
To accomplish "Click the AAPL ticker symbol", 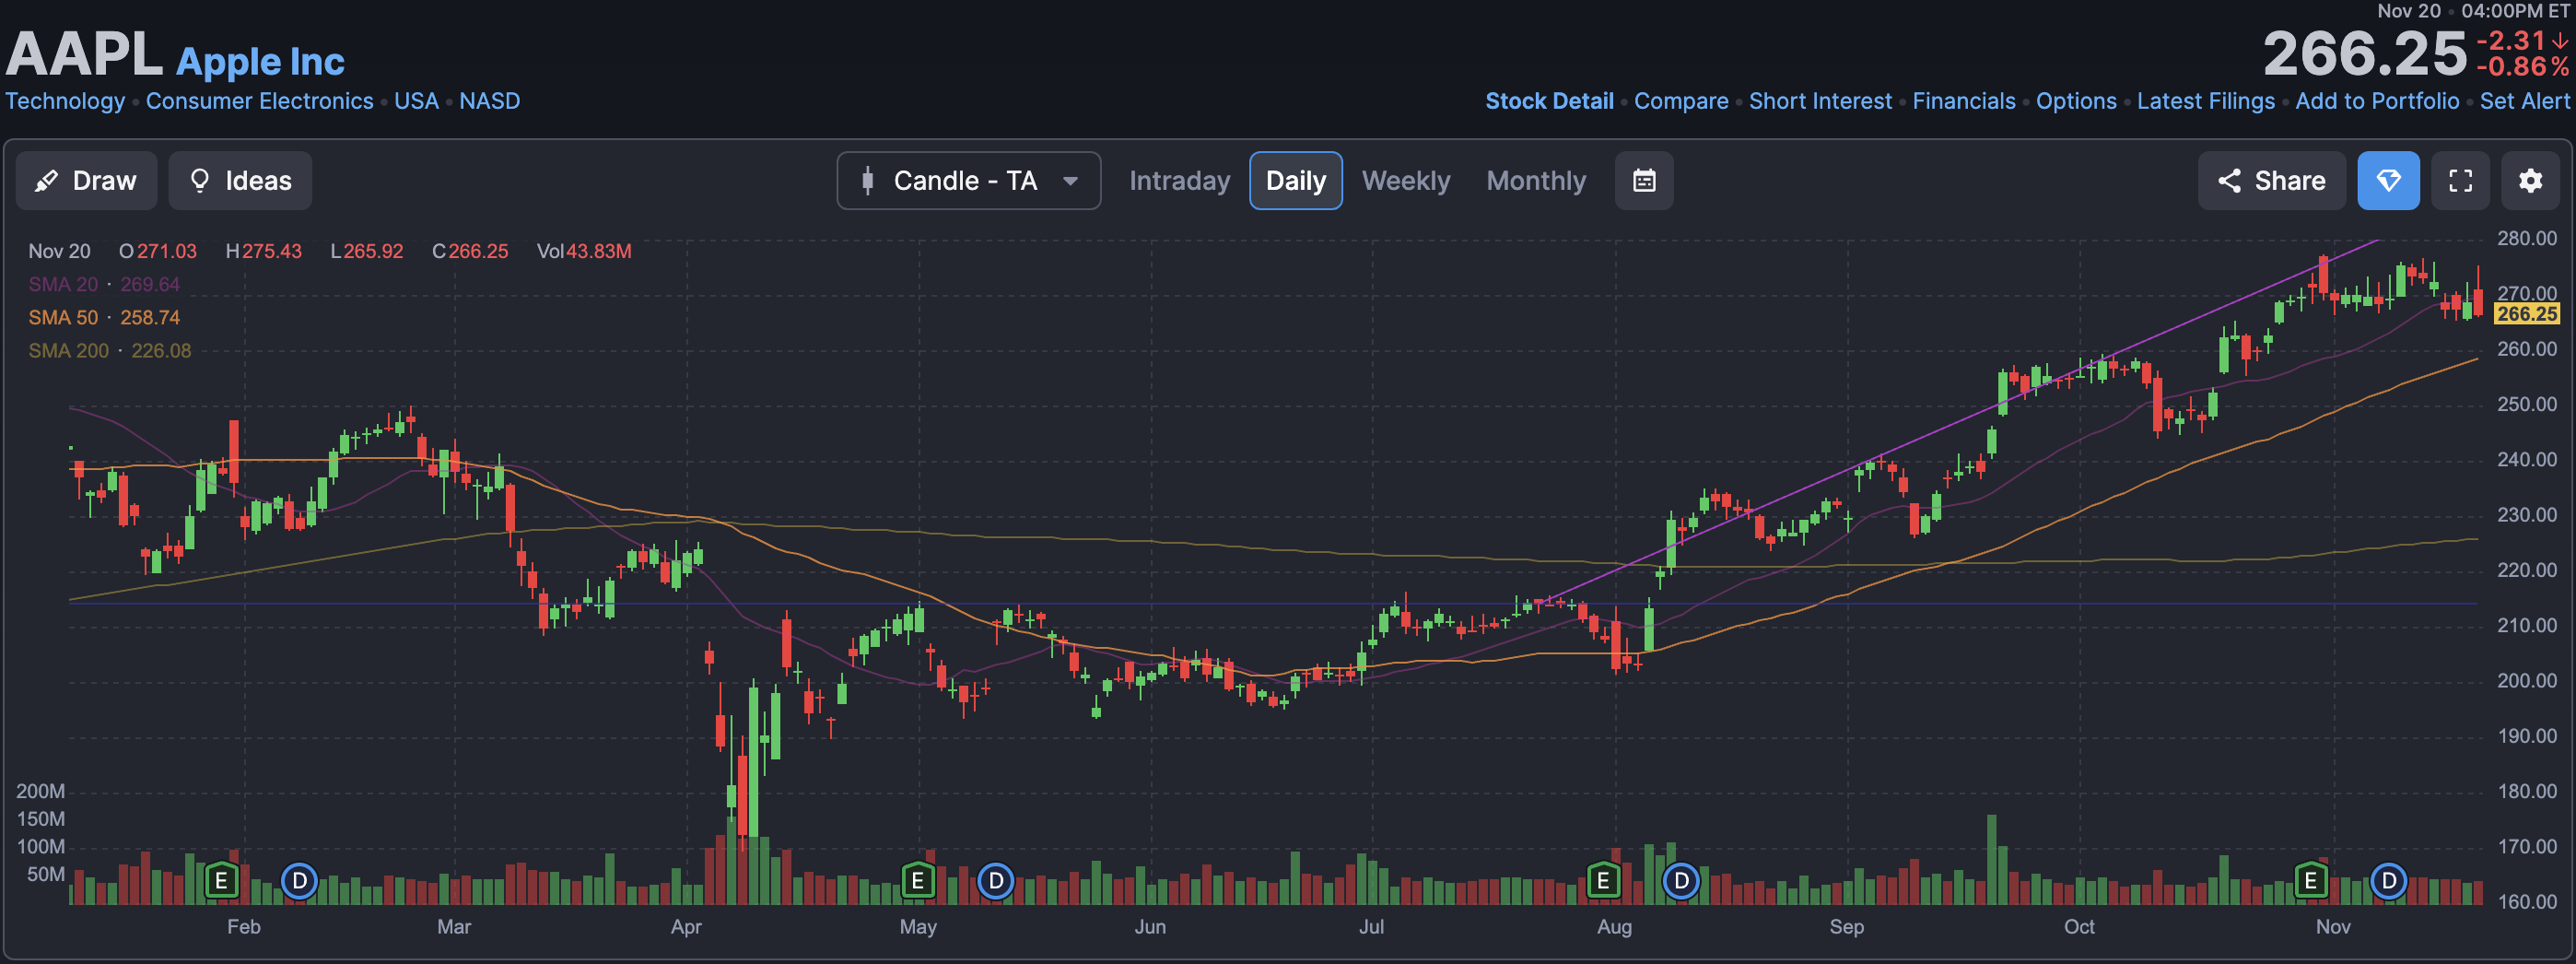I will 83,54.
